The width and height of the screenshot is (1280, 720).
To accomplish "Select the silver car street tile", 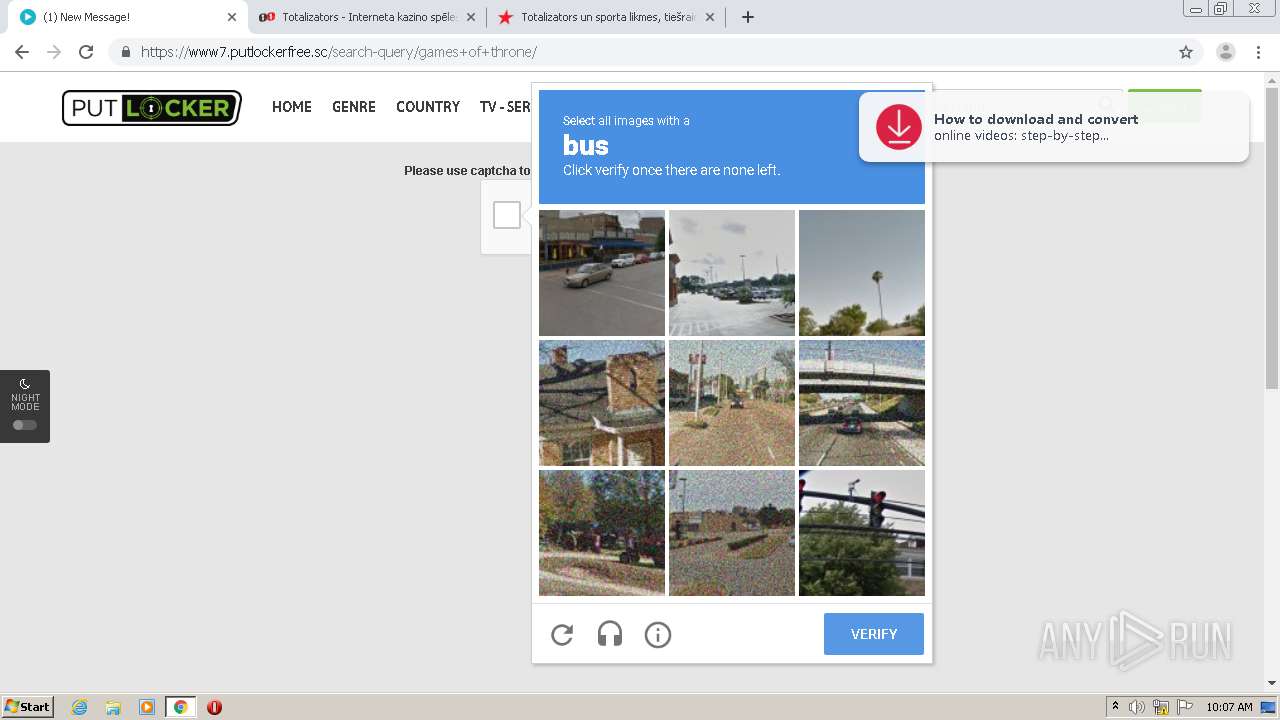I will (602, 273).
